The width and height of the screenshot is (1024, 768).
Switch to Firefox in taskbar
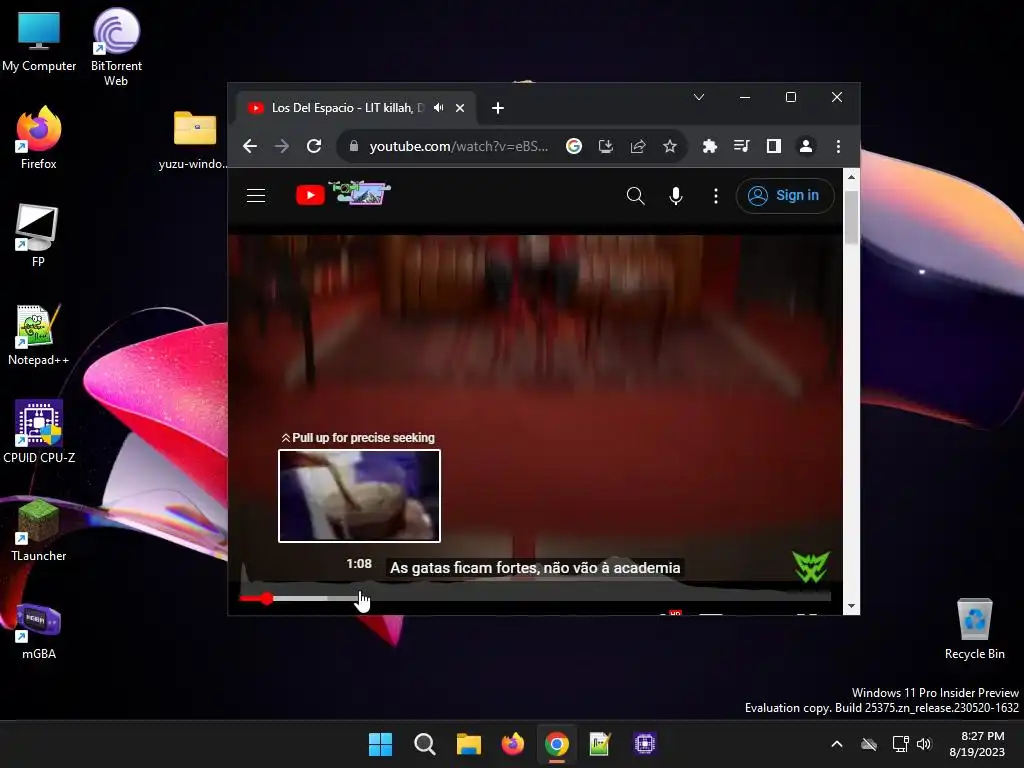click(x=513, y=744)
